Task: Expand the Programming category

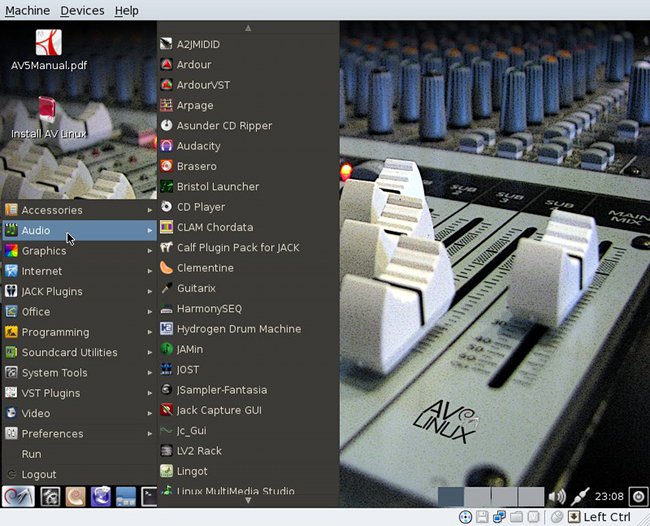Action: pos(79,332)
